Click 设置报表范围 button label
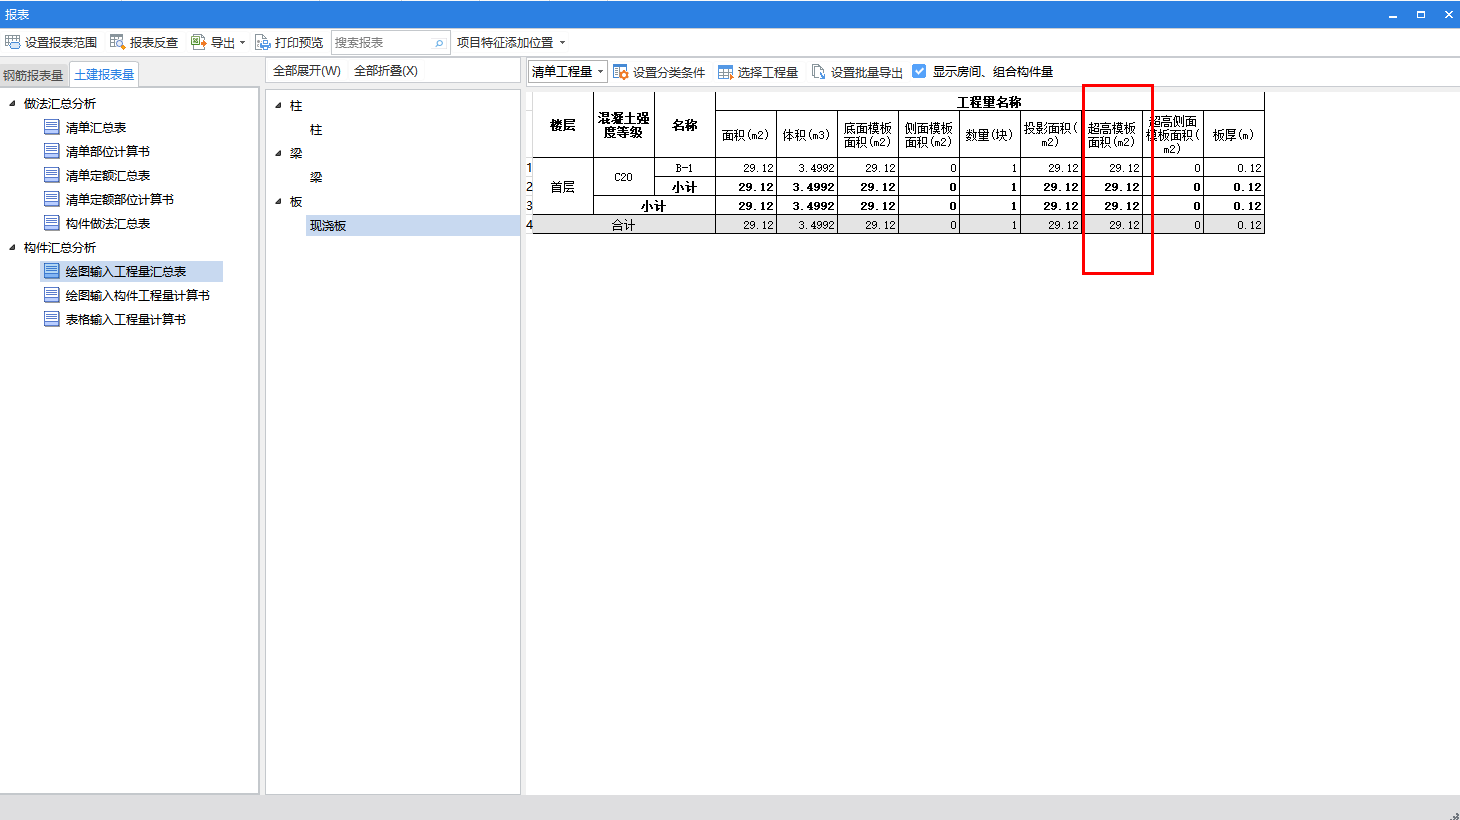This screenshot has width=1460, height=820. click(61, 43)
